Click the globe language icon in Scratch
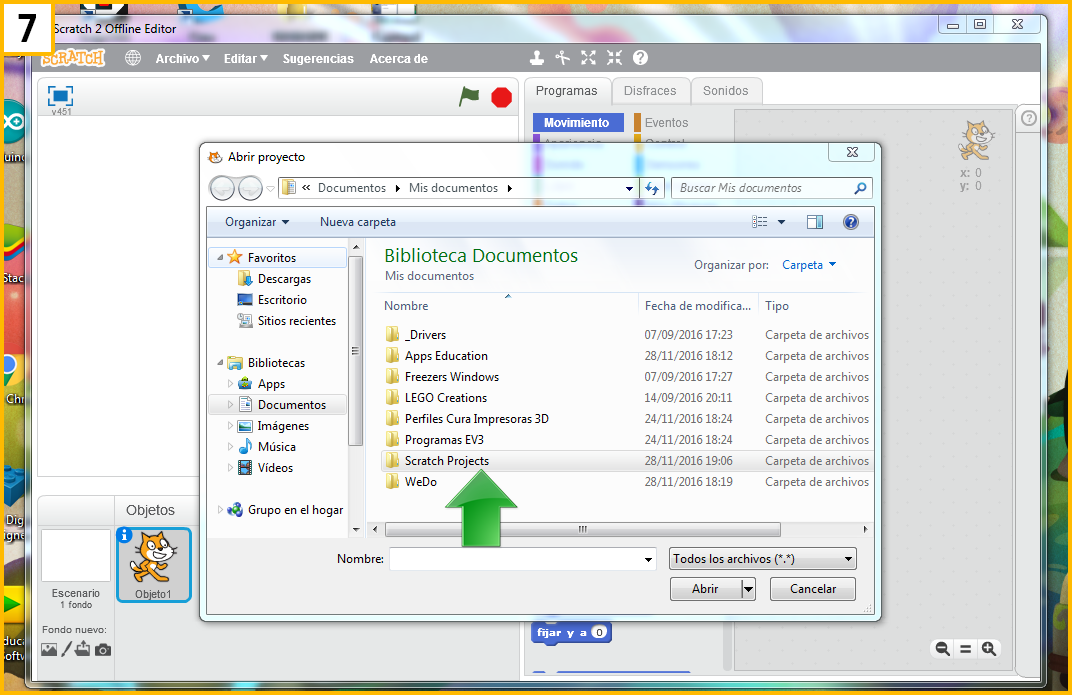Image resolution: width=1072 pixels, height=695 pixels. [133, 58]
